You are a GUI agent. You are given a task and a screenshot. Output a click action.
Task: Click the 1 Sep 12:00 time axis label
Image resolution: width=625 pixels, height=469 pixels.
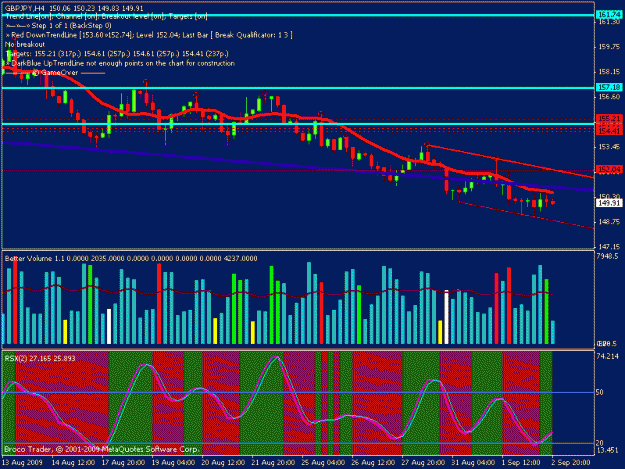pyautogui.click(x=521, y=463)
